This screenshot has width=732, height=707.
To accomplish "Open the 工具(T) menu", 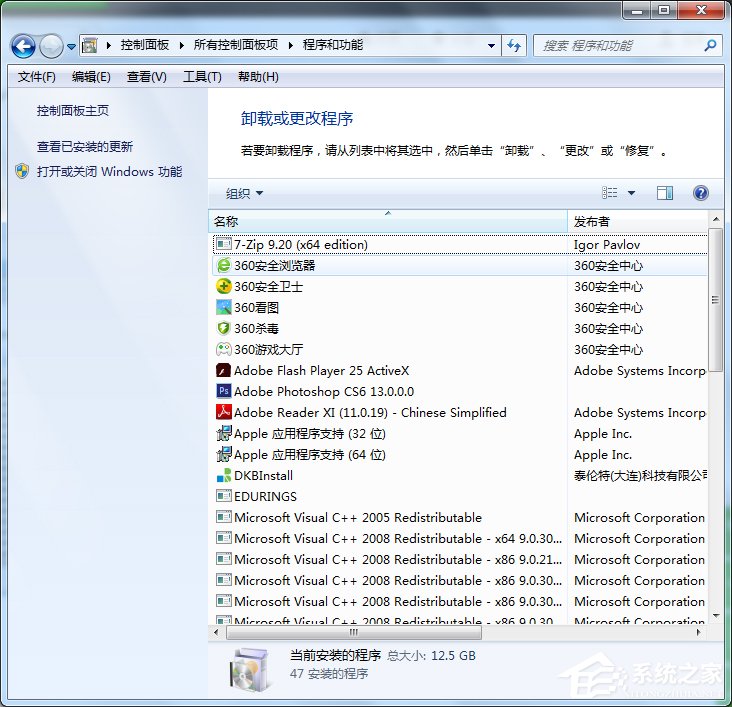I will [202, 77].
